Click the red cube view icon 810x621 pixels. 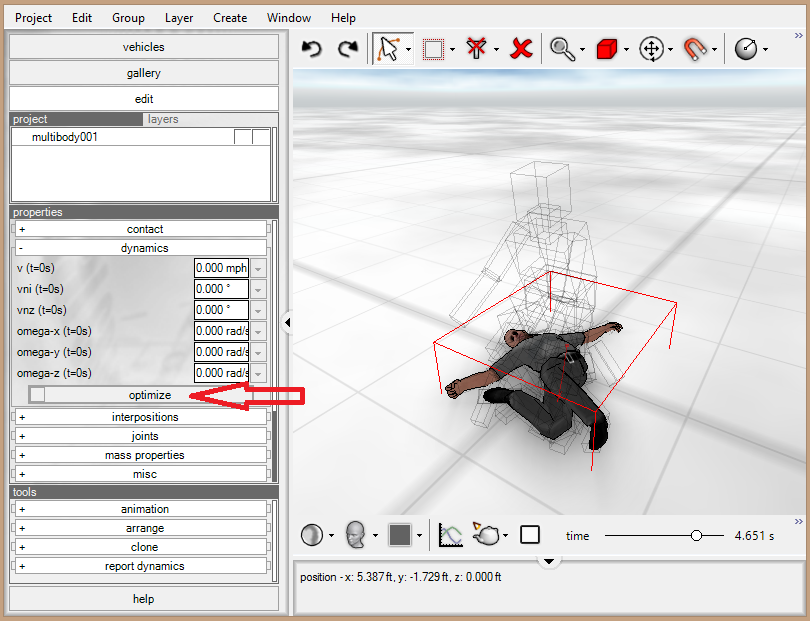click(x=606, y=50)
